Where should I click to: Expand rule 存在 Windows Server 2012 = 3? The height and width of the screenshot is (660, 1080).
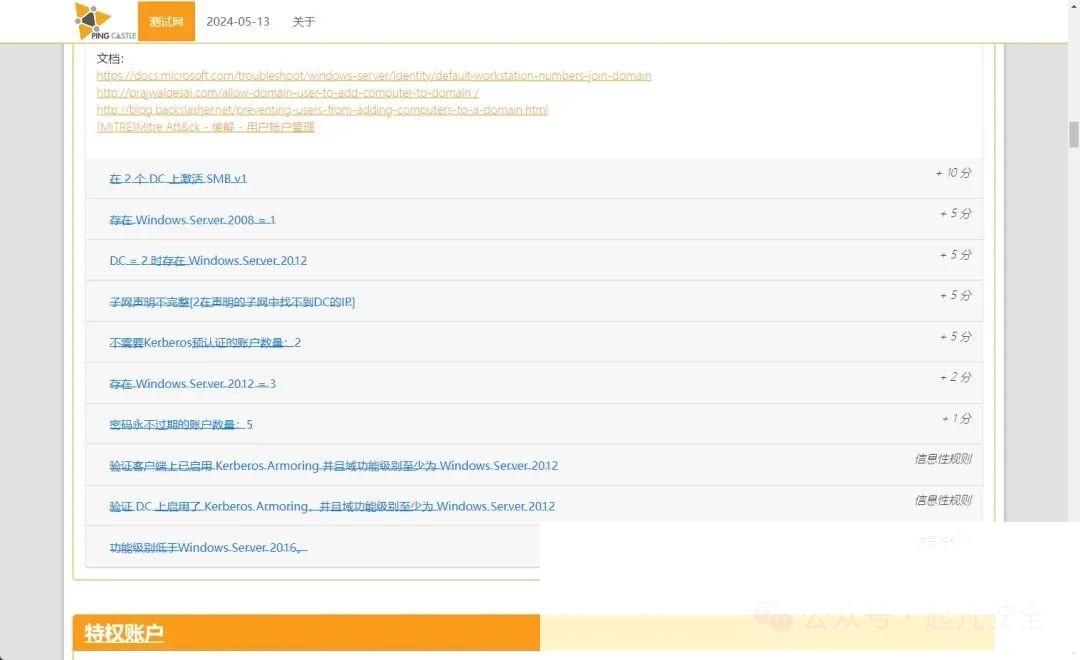[192, 384]
